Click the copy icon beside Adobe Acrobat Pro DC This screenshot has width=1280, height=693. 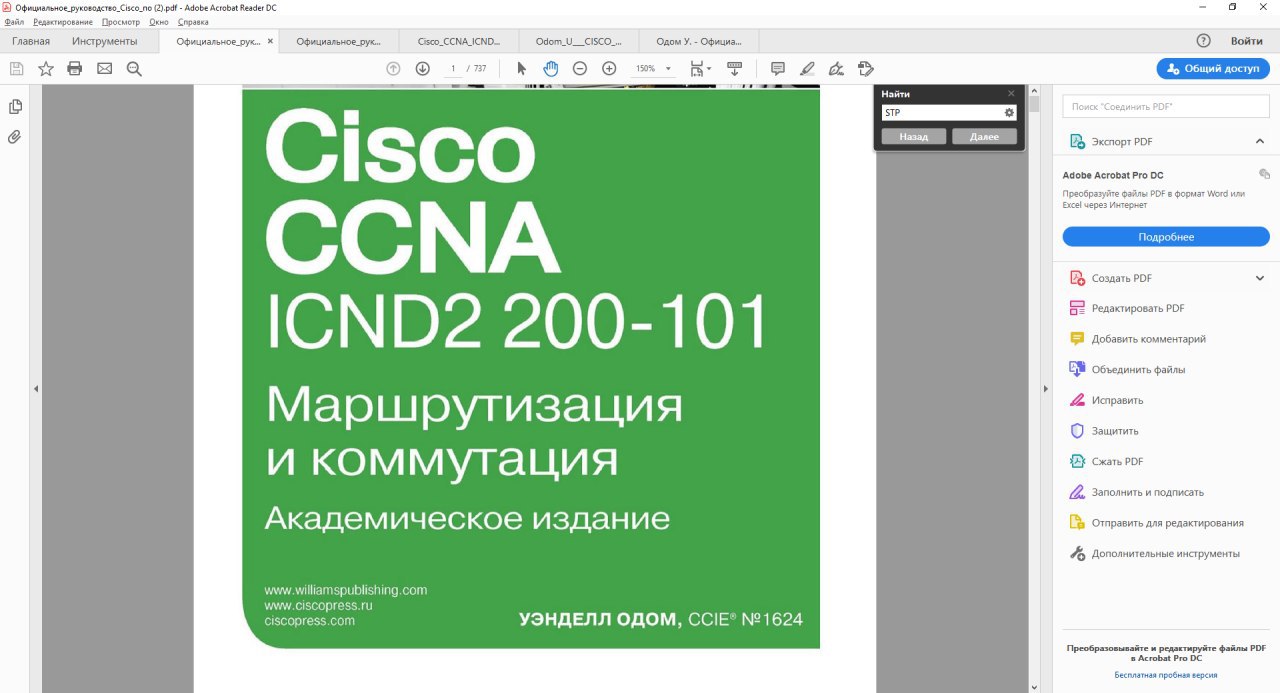(x=1264, y=174)
